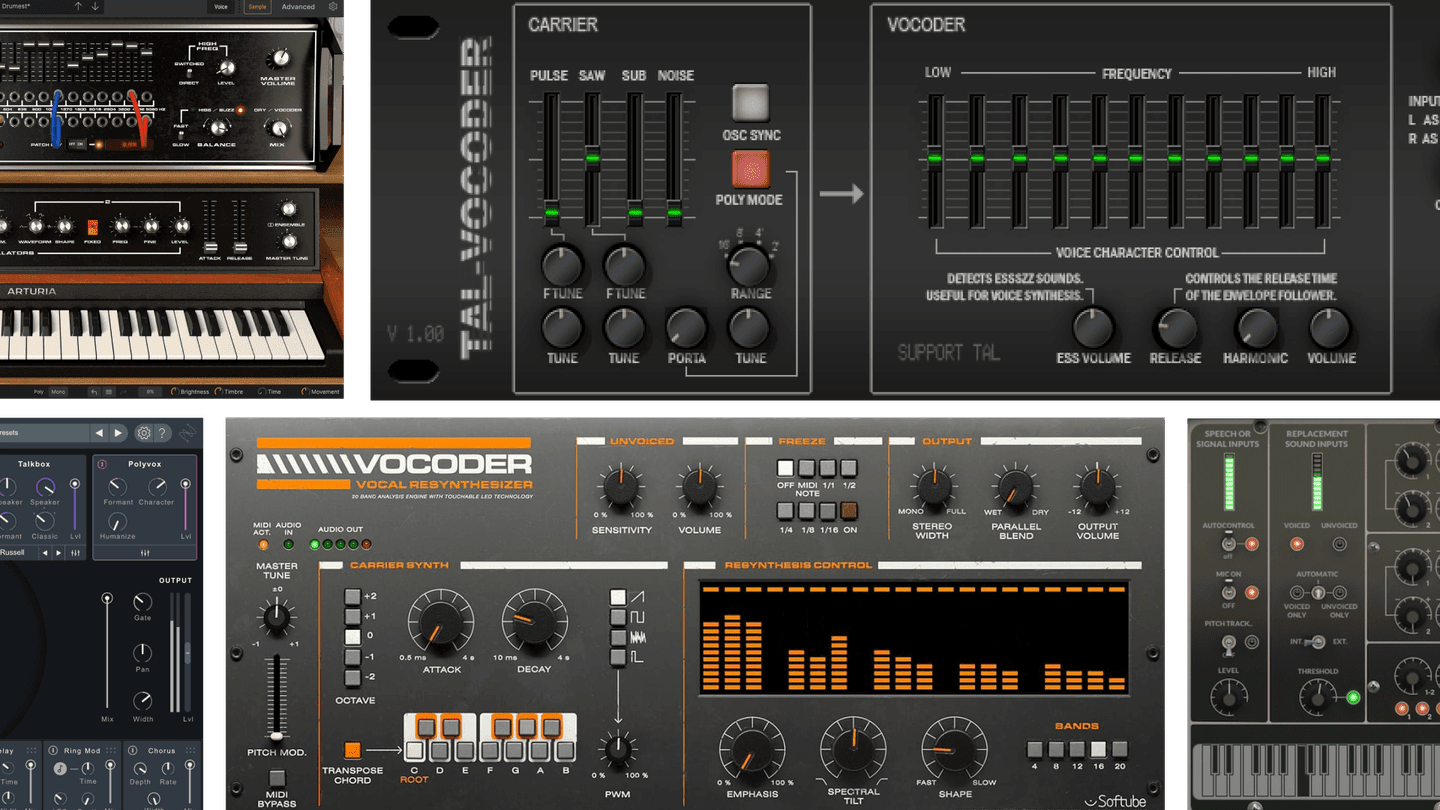Click the settings gear in Arturia header
Image resolution: width=1440 pixels, height=810 pixels.
tap(333, 6)
